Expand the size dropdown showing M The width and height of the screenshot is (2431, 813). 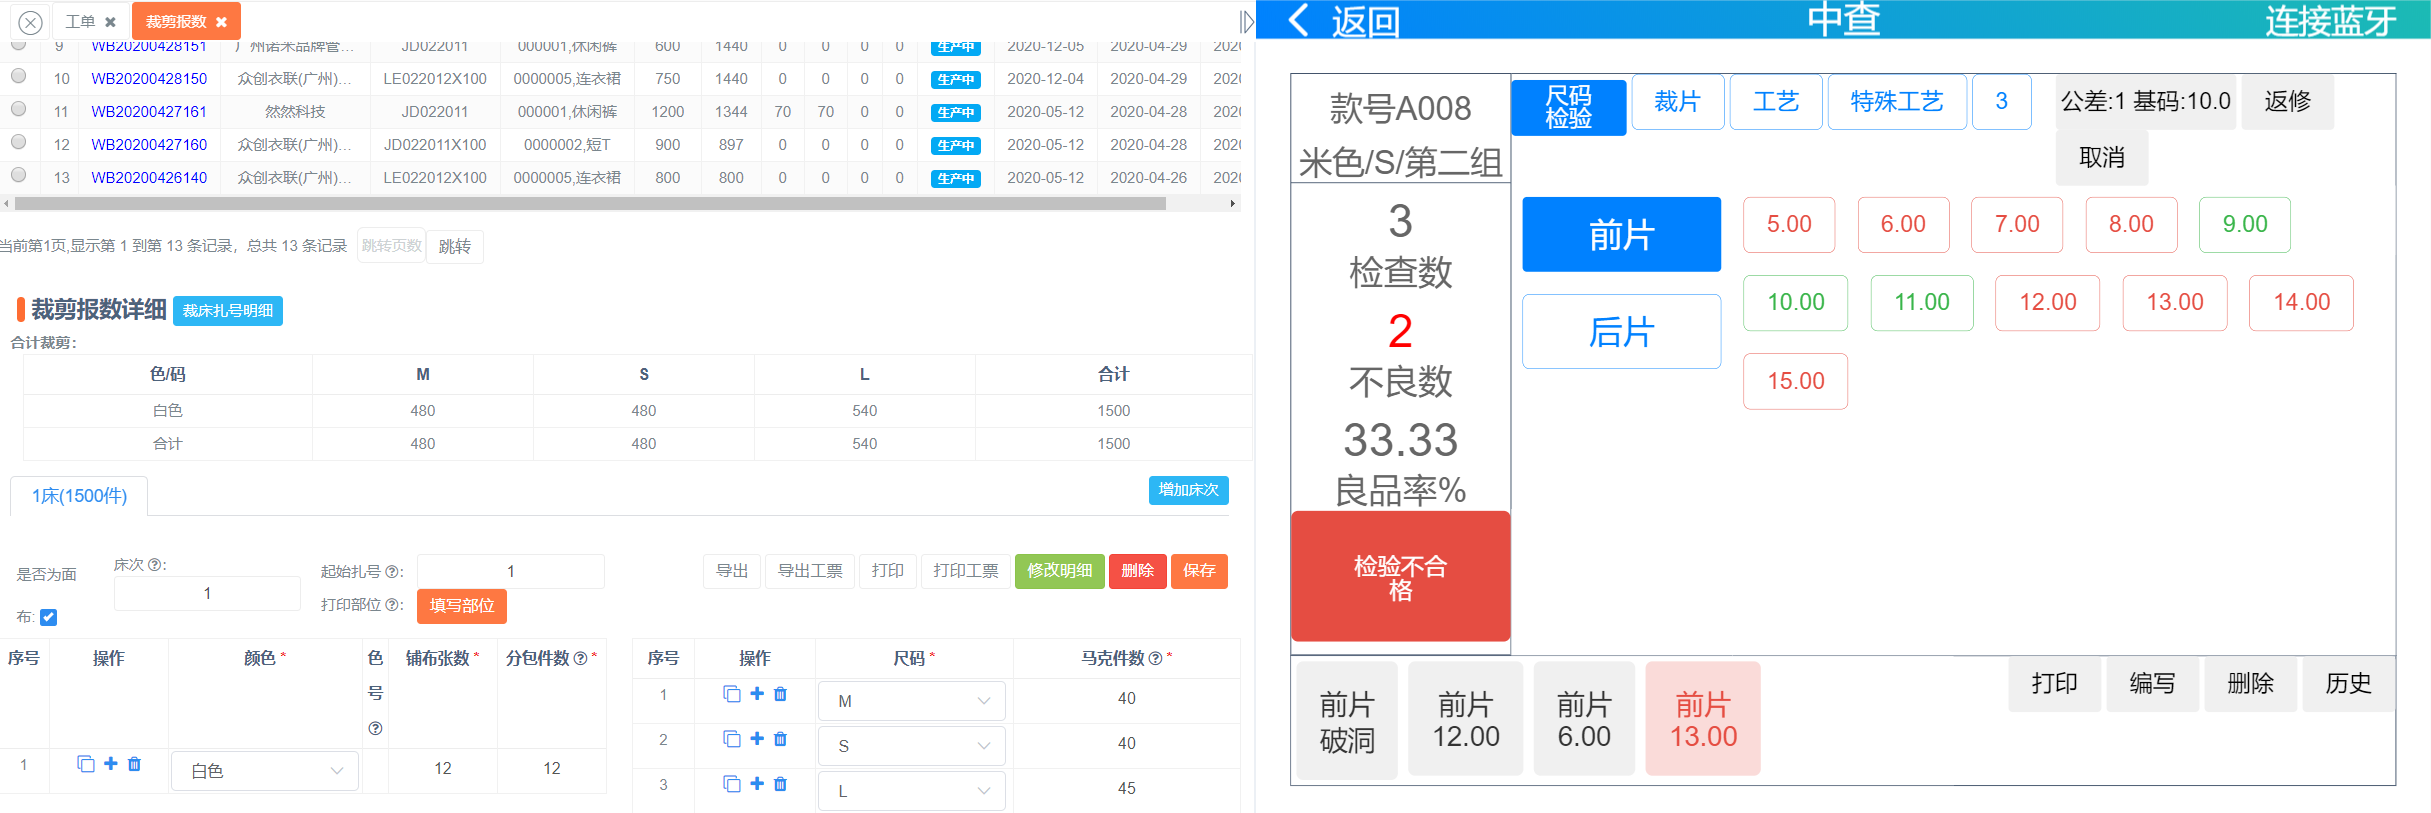912,701
